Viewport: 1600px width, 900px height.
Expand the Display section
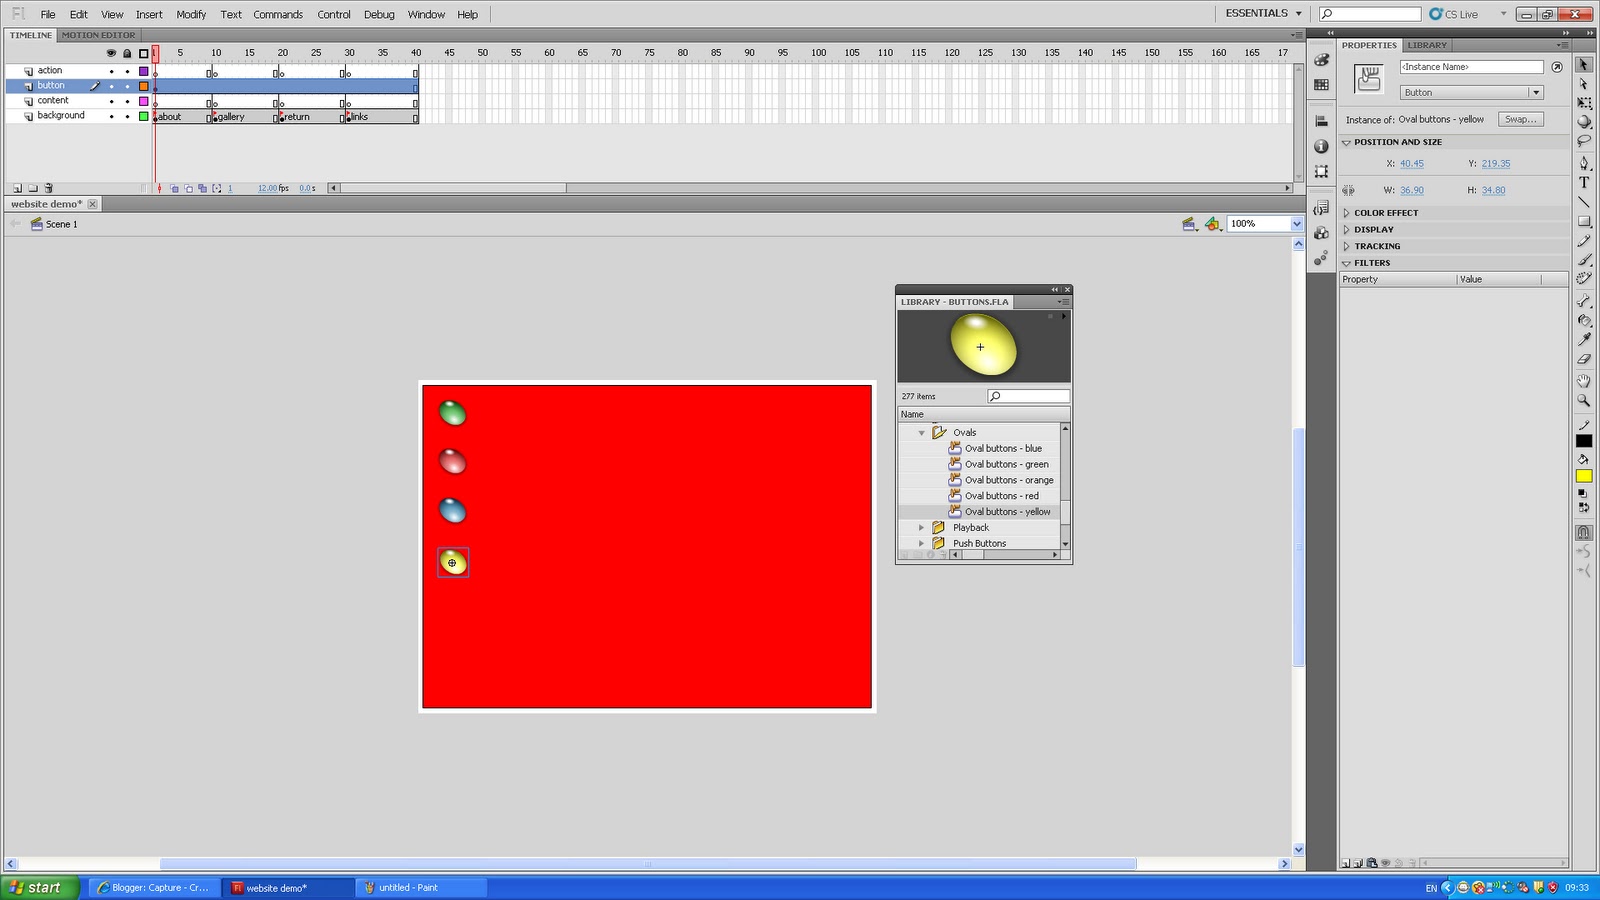pyautogui.click(x=1346, y=229)
